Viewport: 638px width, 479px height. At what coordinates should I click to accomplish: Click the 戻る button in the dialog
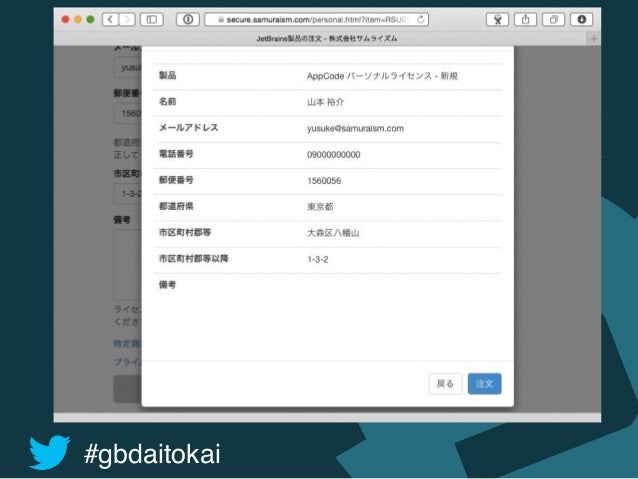pyautogui.click(x=445, y=383)
